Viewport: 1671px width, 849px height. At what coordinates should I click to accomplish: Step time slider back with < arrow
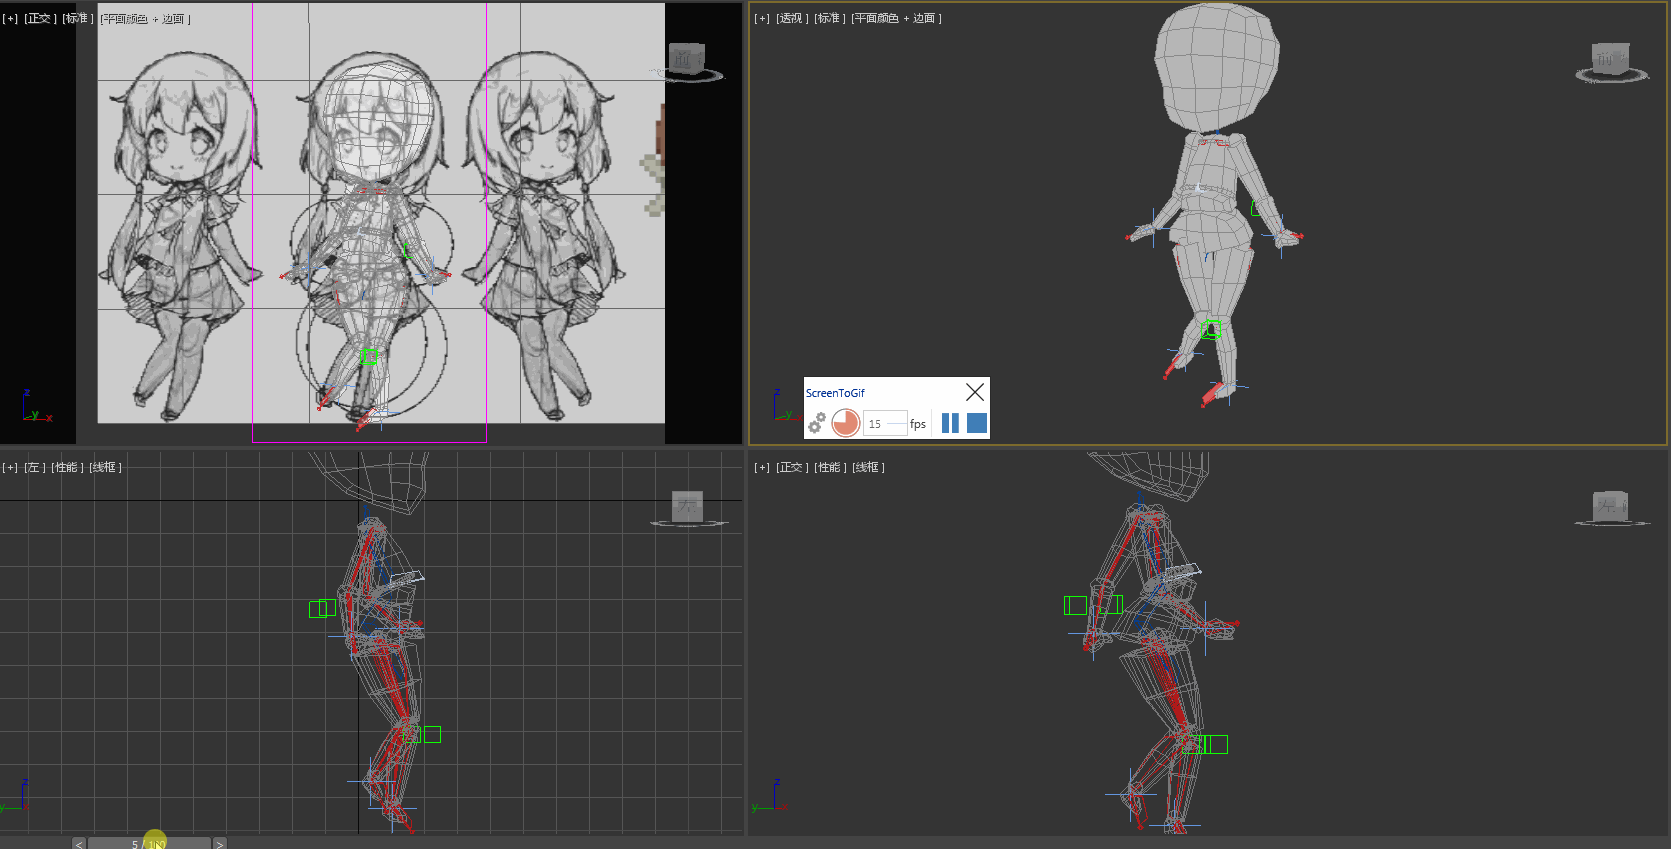pyautogui.click(x=79, y=843)
